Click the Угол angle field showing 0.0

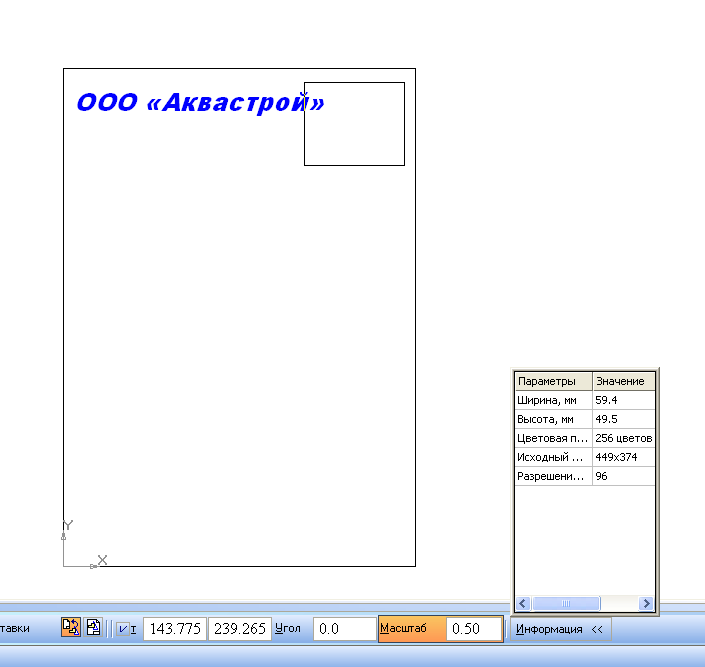click(x=344, y=628)
